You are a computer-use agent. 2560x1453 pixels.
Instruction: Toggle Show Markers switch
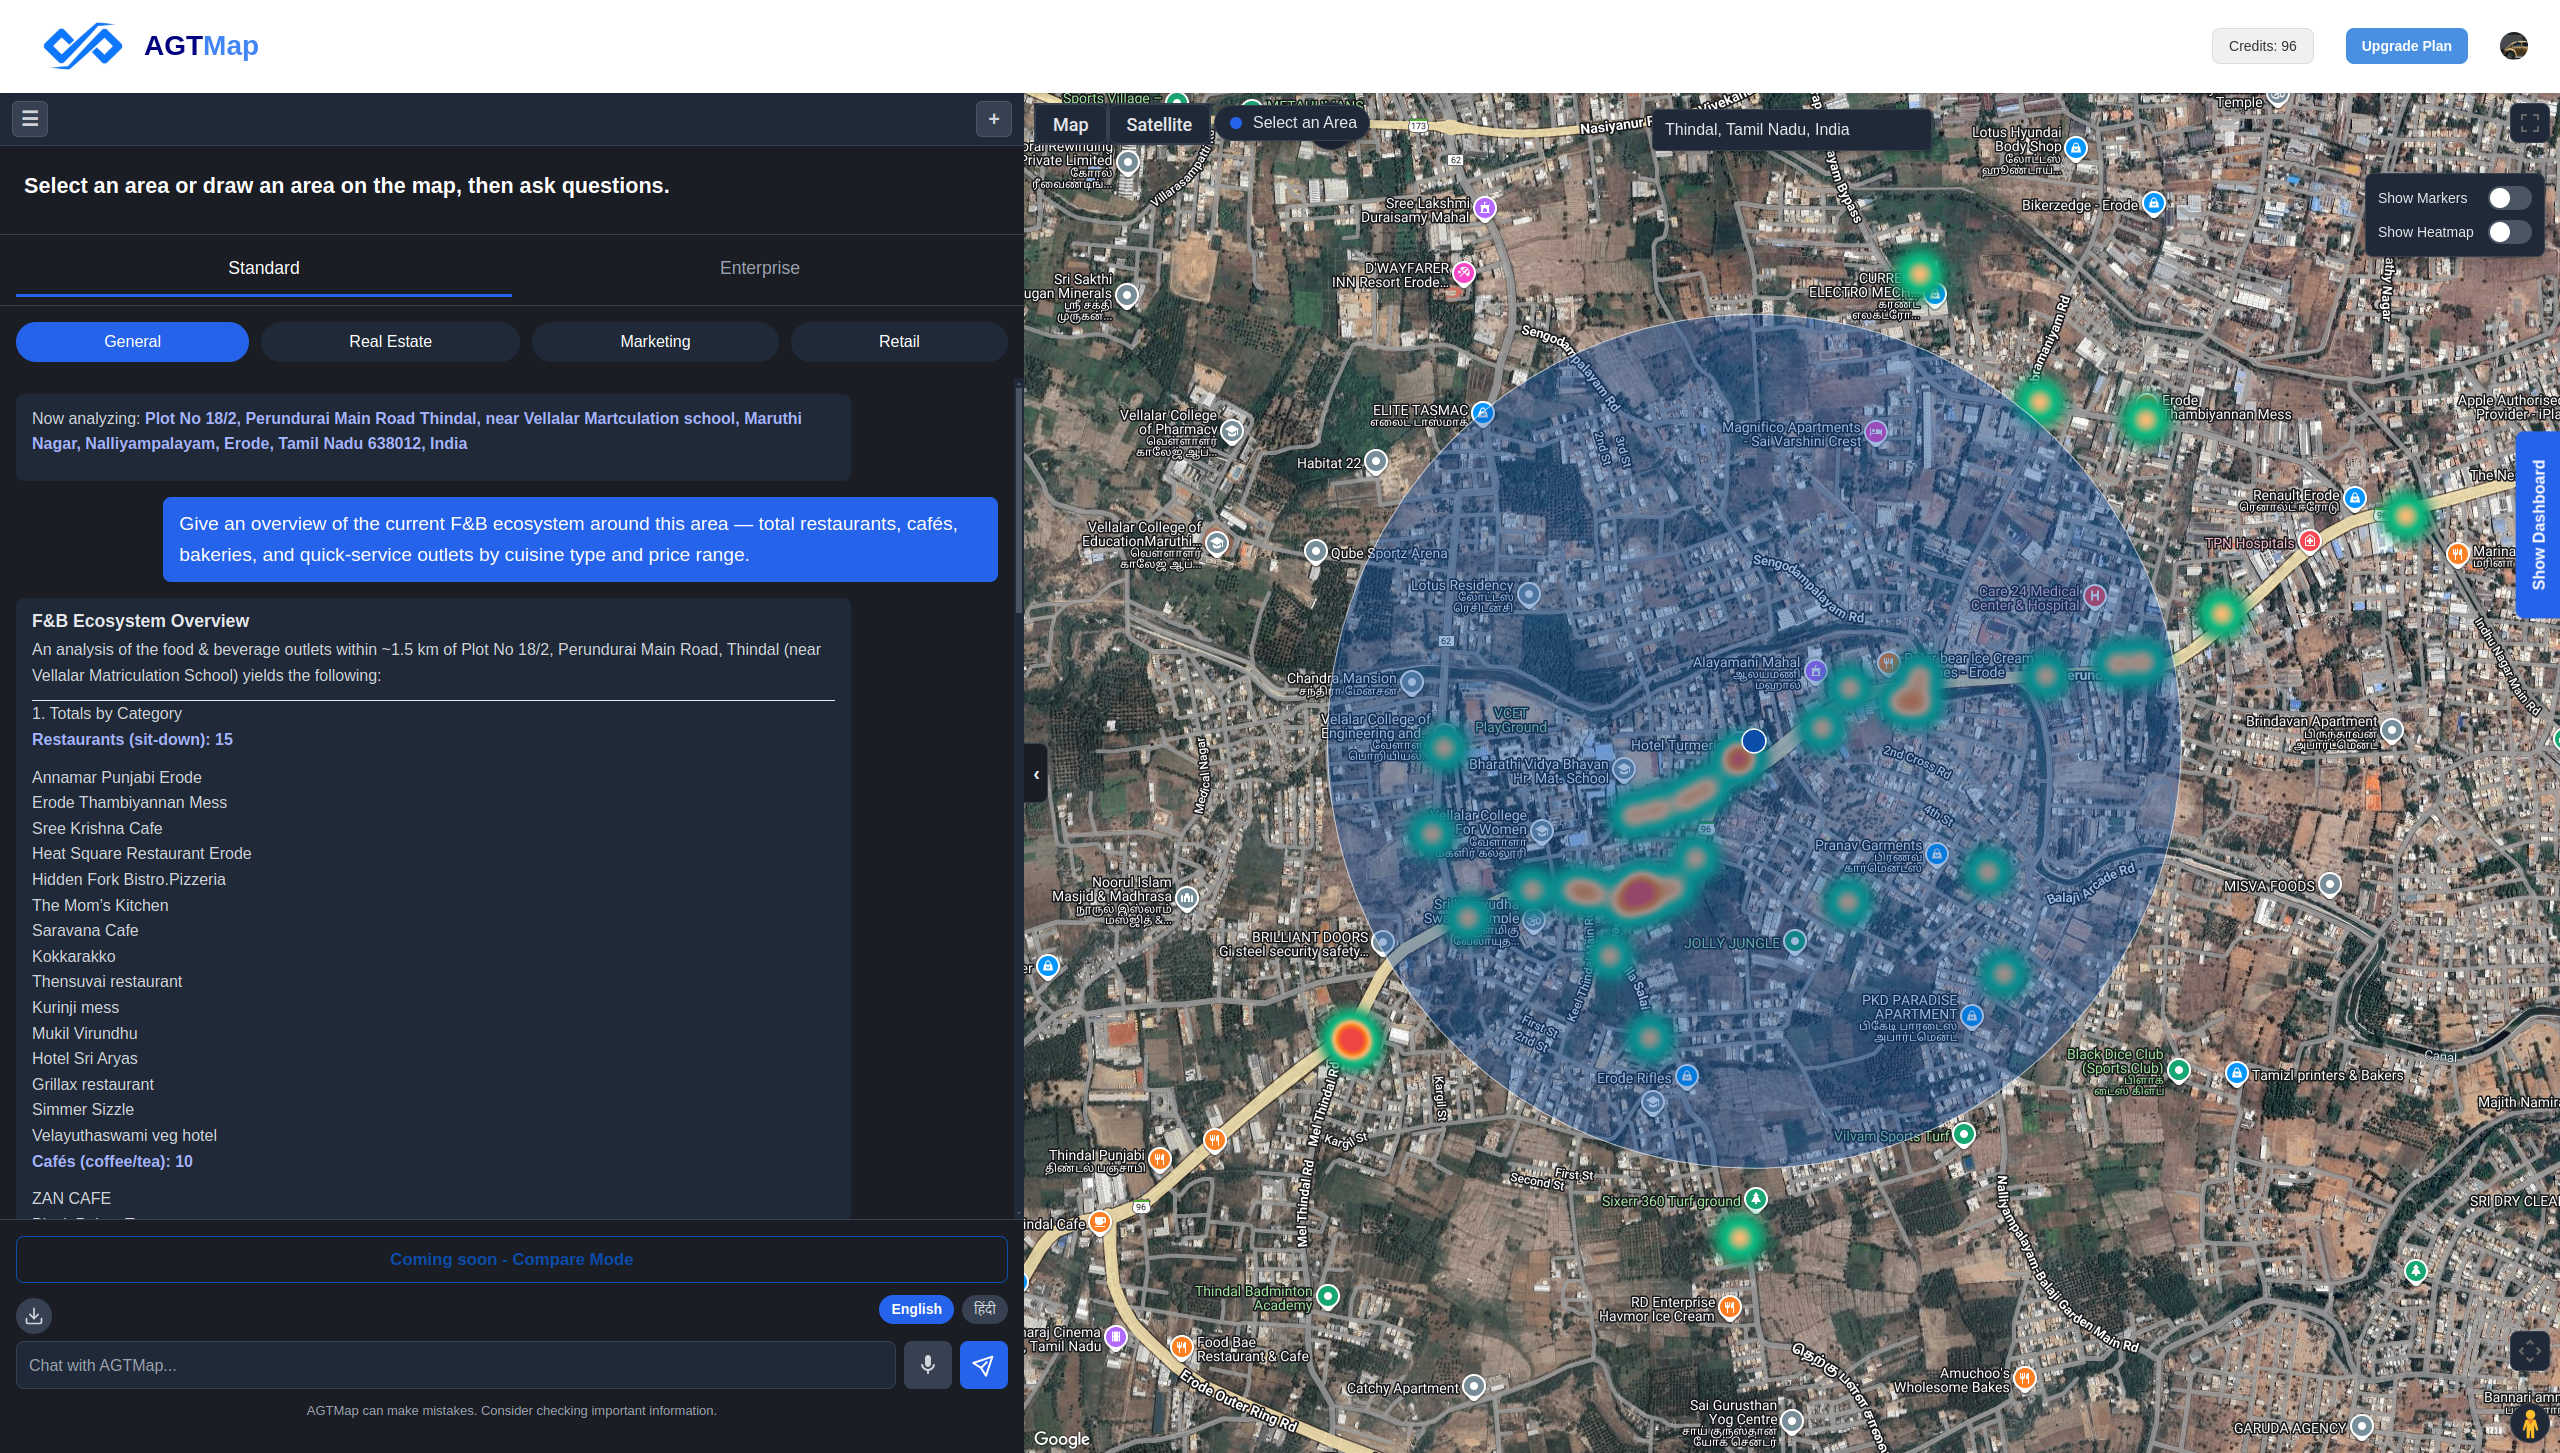tap(2509, 198)
